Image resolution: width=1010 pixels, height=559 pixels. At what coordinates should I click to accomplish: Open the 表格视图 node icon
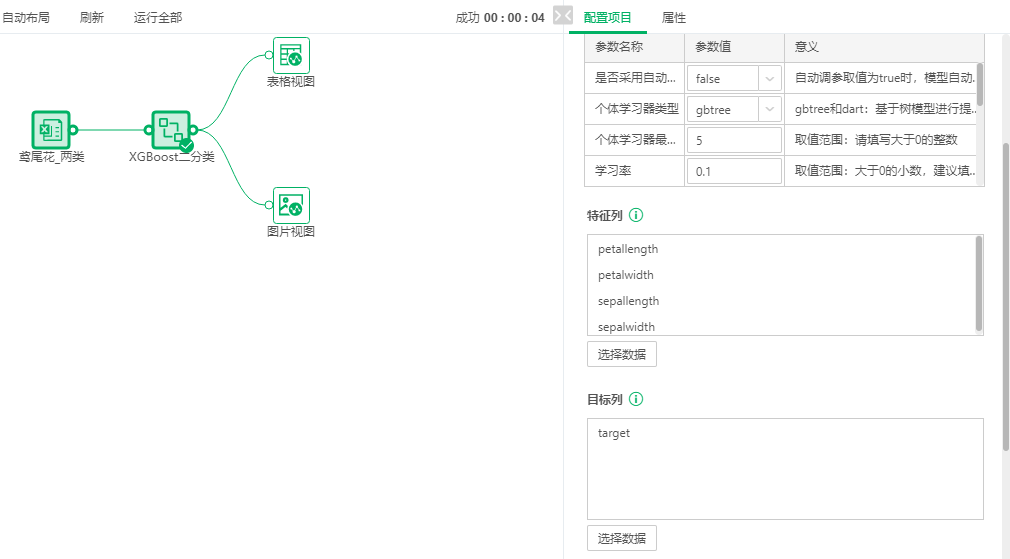(291, 55)
